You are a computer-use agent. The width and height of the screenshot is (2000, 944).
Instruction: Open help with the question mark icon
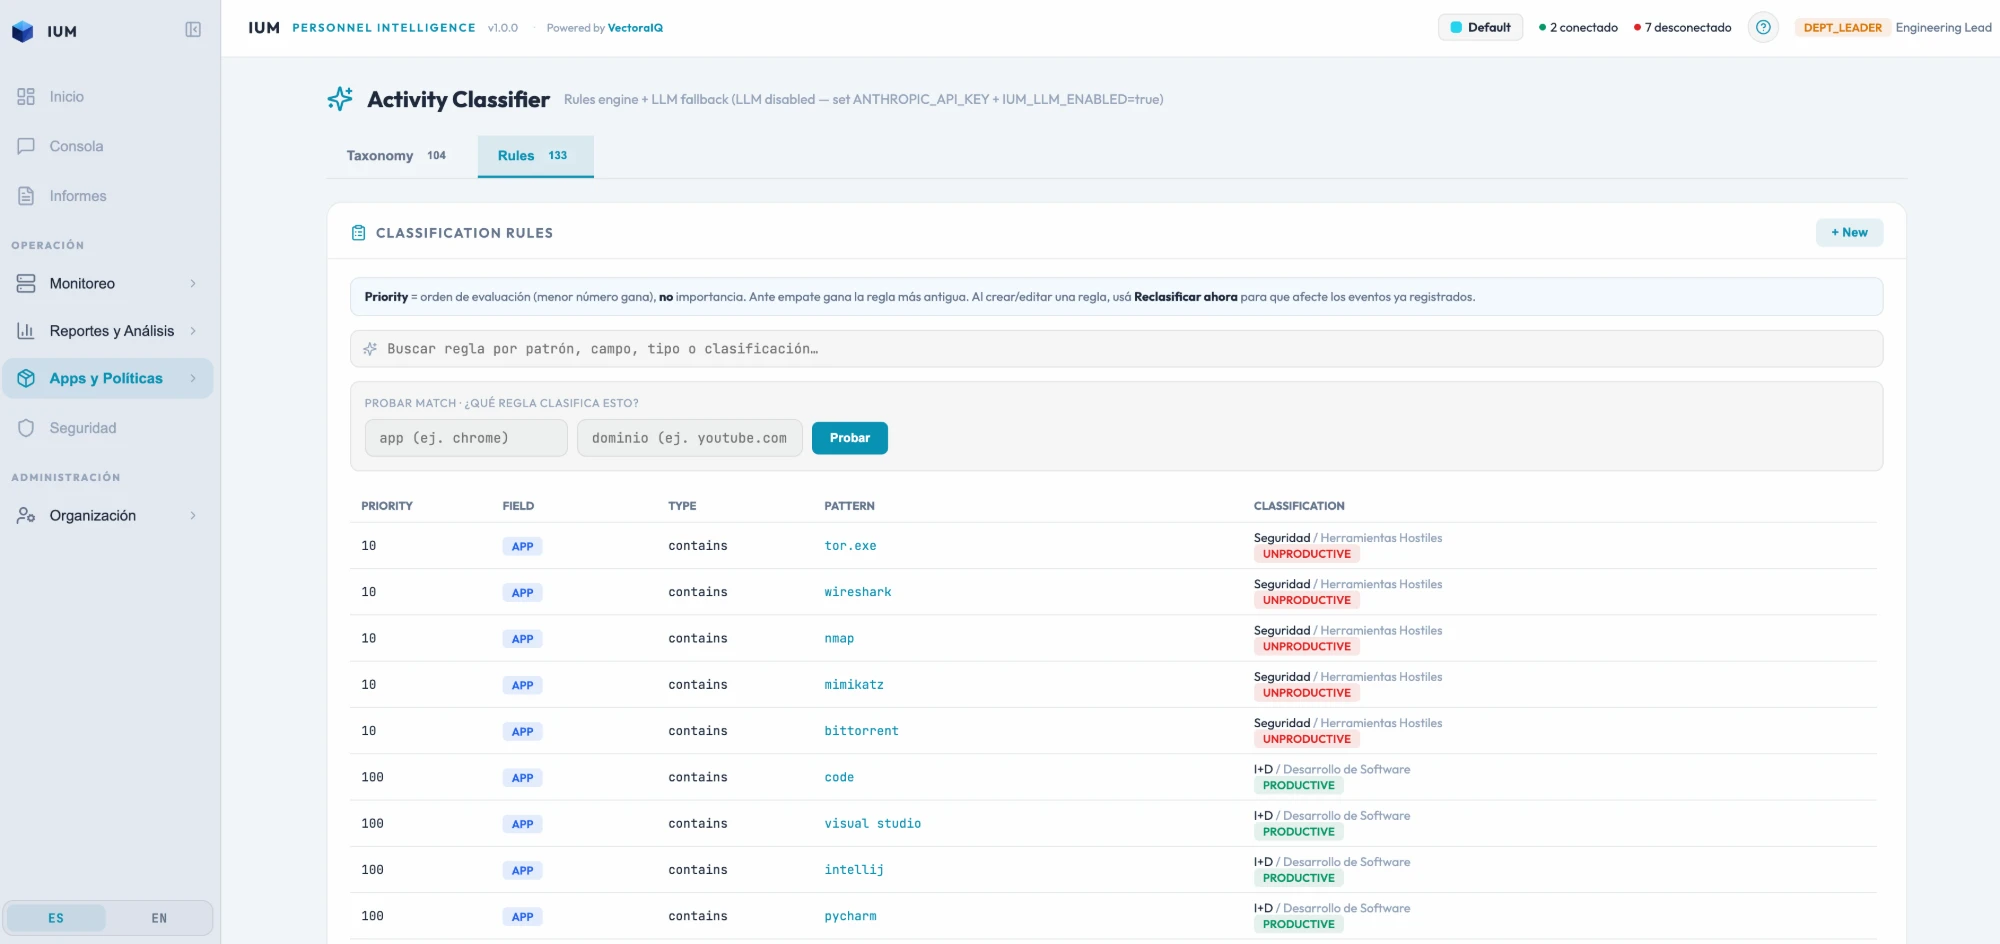[x=1763, y=28]
